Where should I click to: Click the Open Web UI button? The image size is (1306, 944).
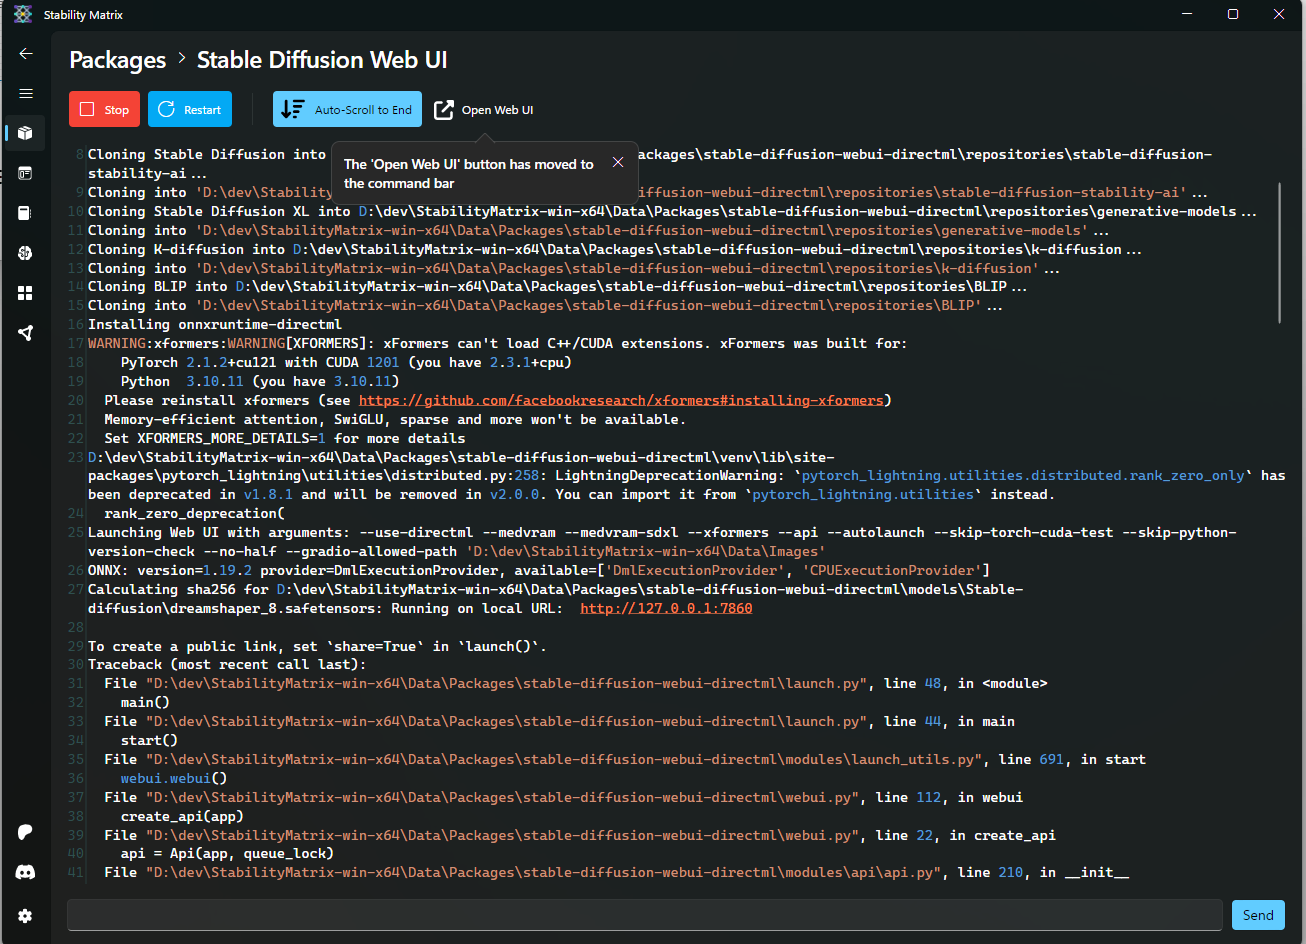tap(484, 110)
